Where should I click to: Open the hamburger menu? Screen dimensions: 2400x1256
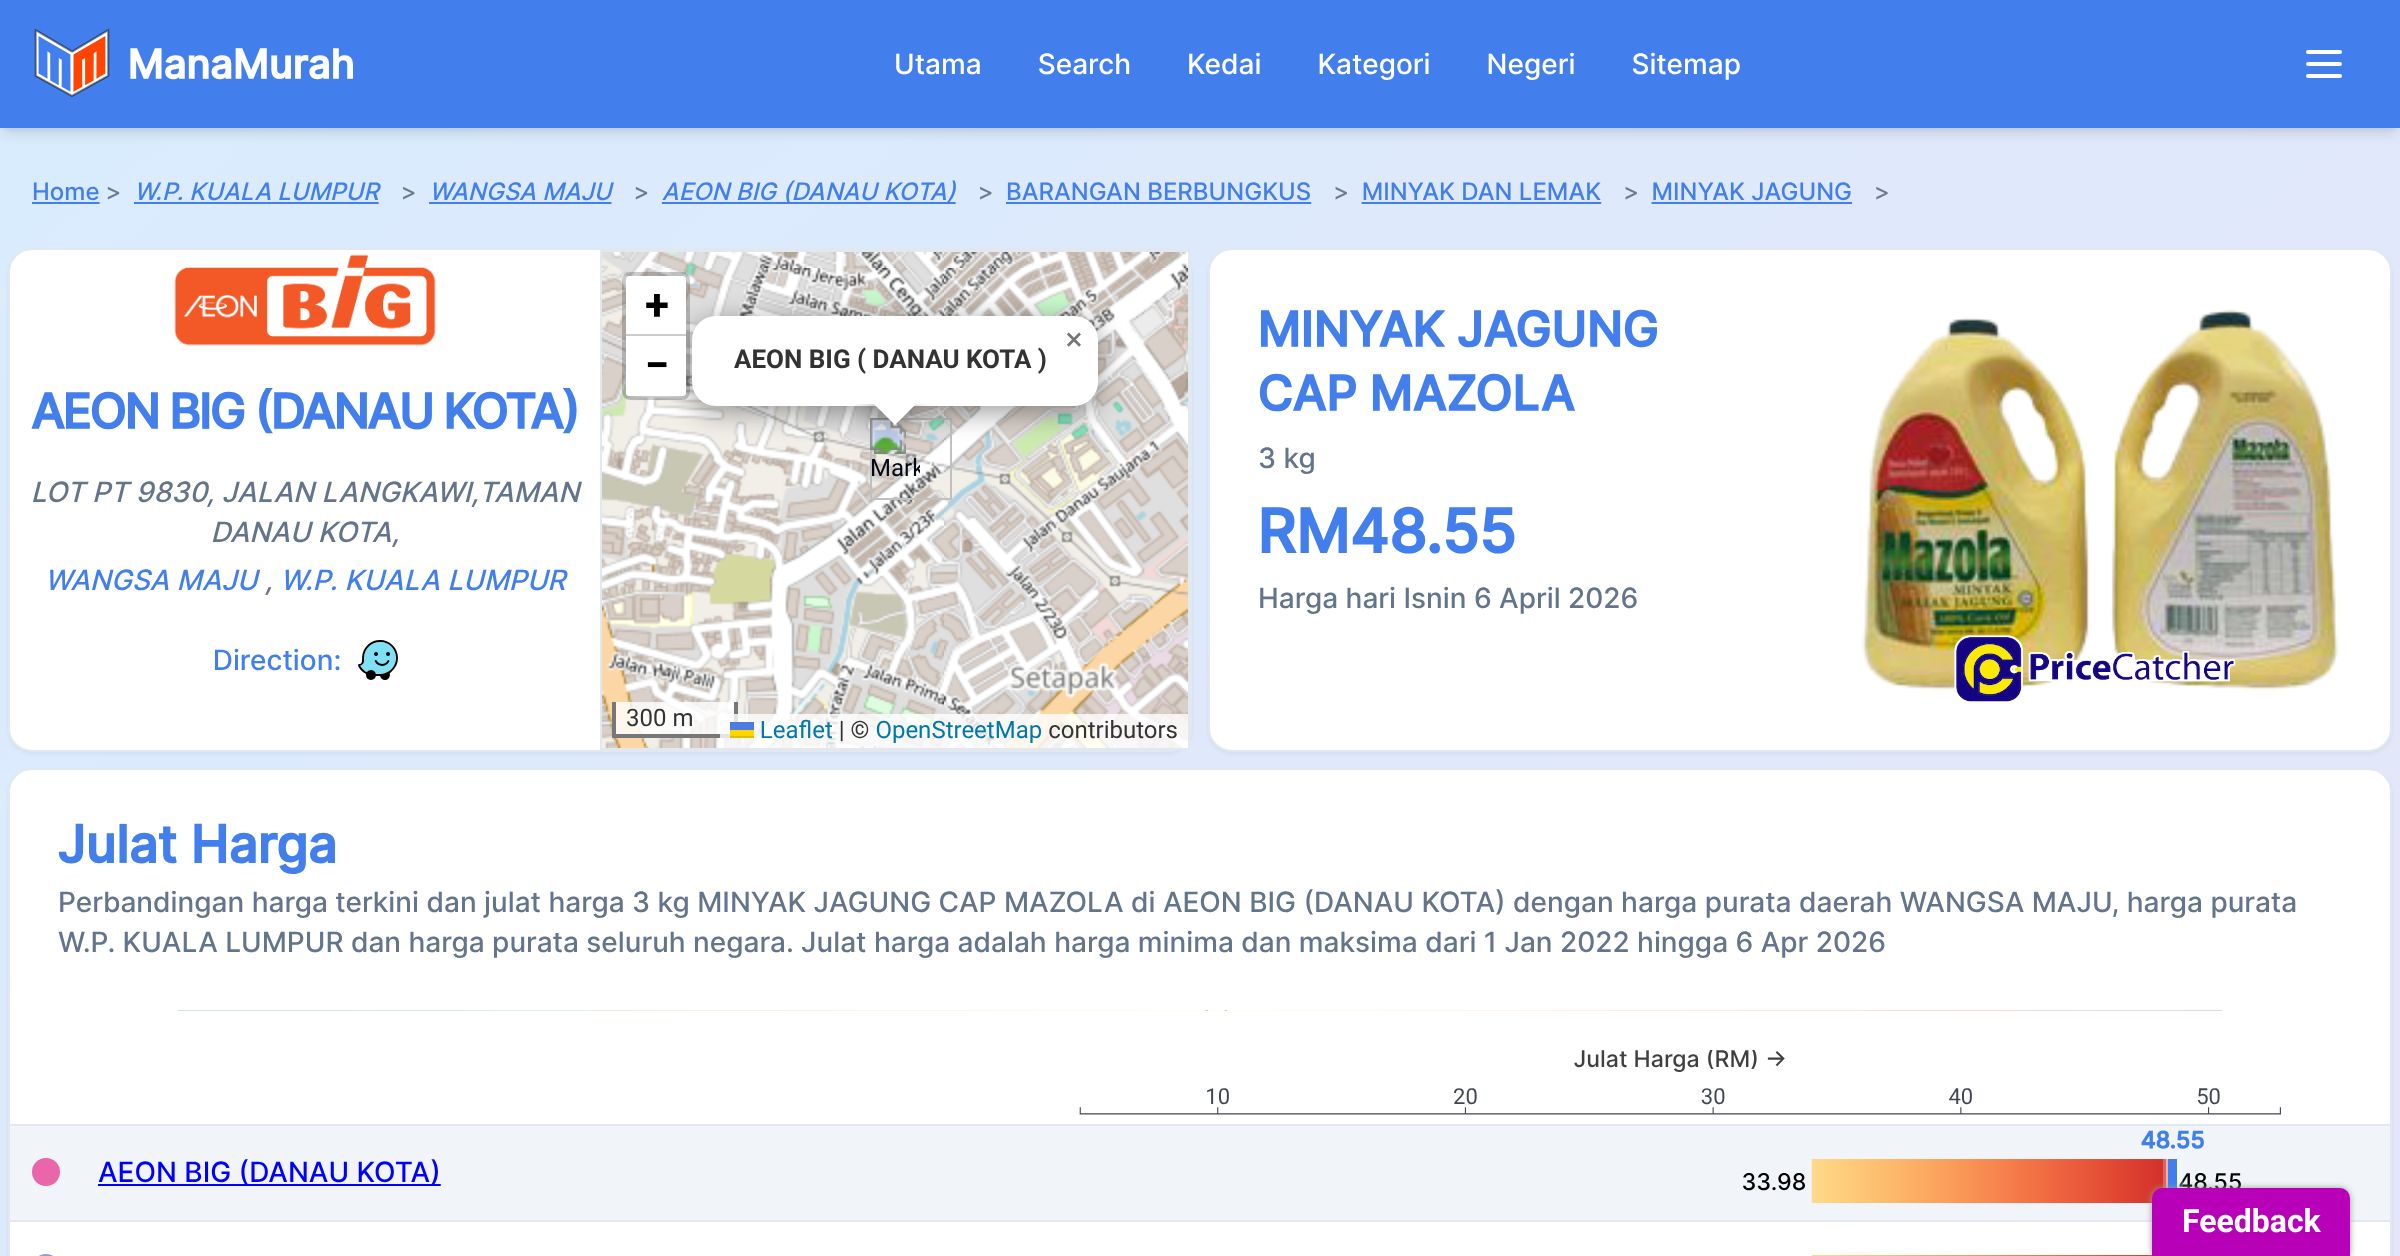tap(2323, 64)
